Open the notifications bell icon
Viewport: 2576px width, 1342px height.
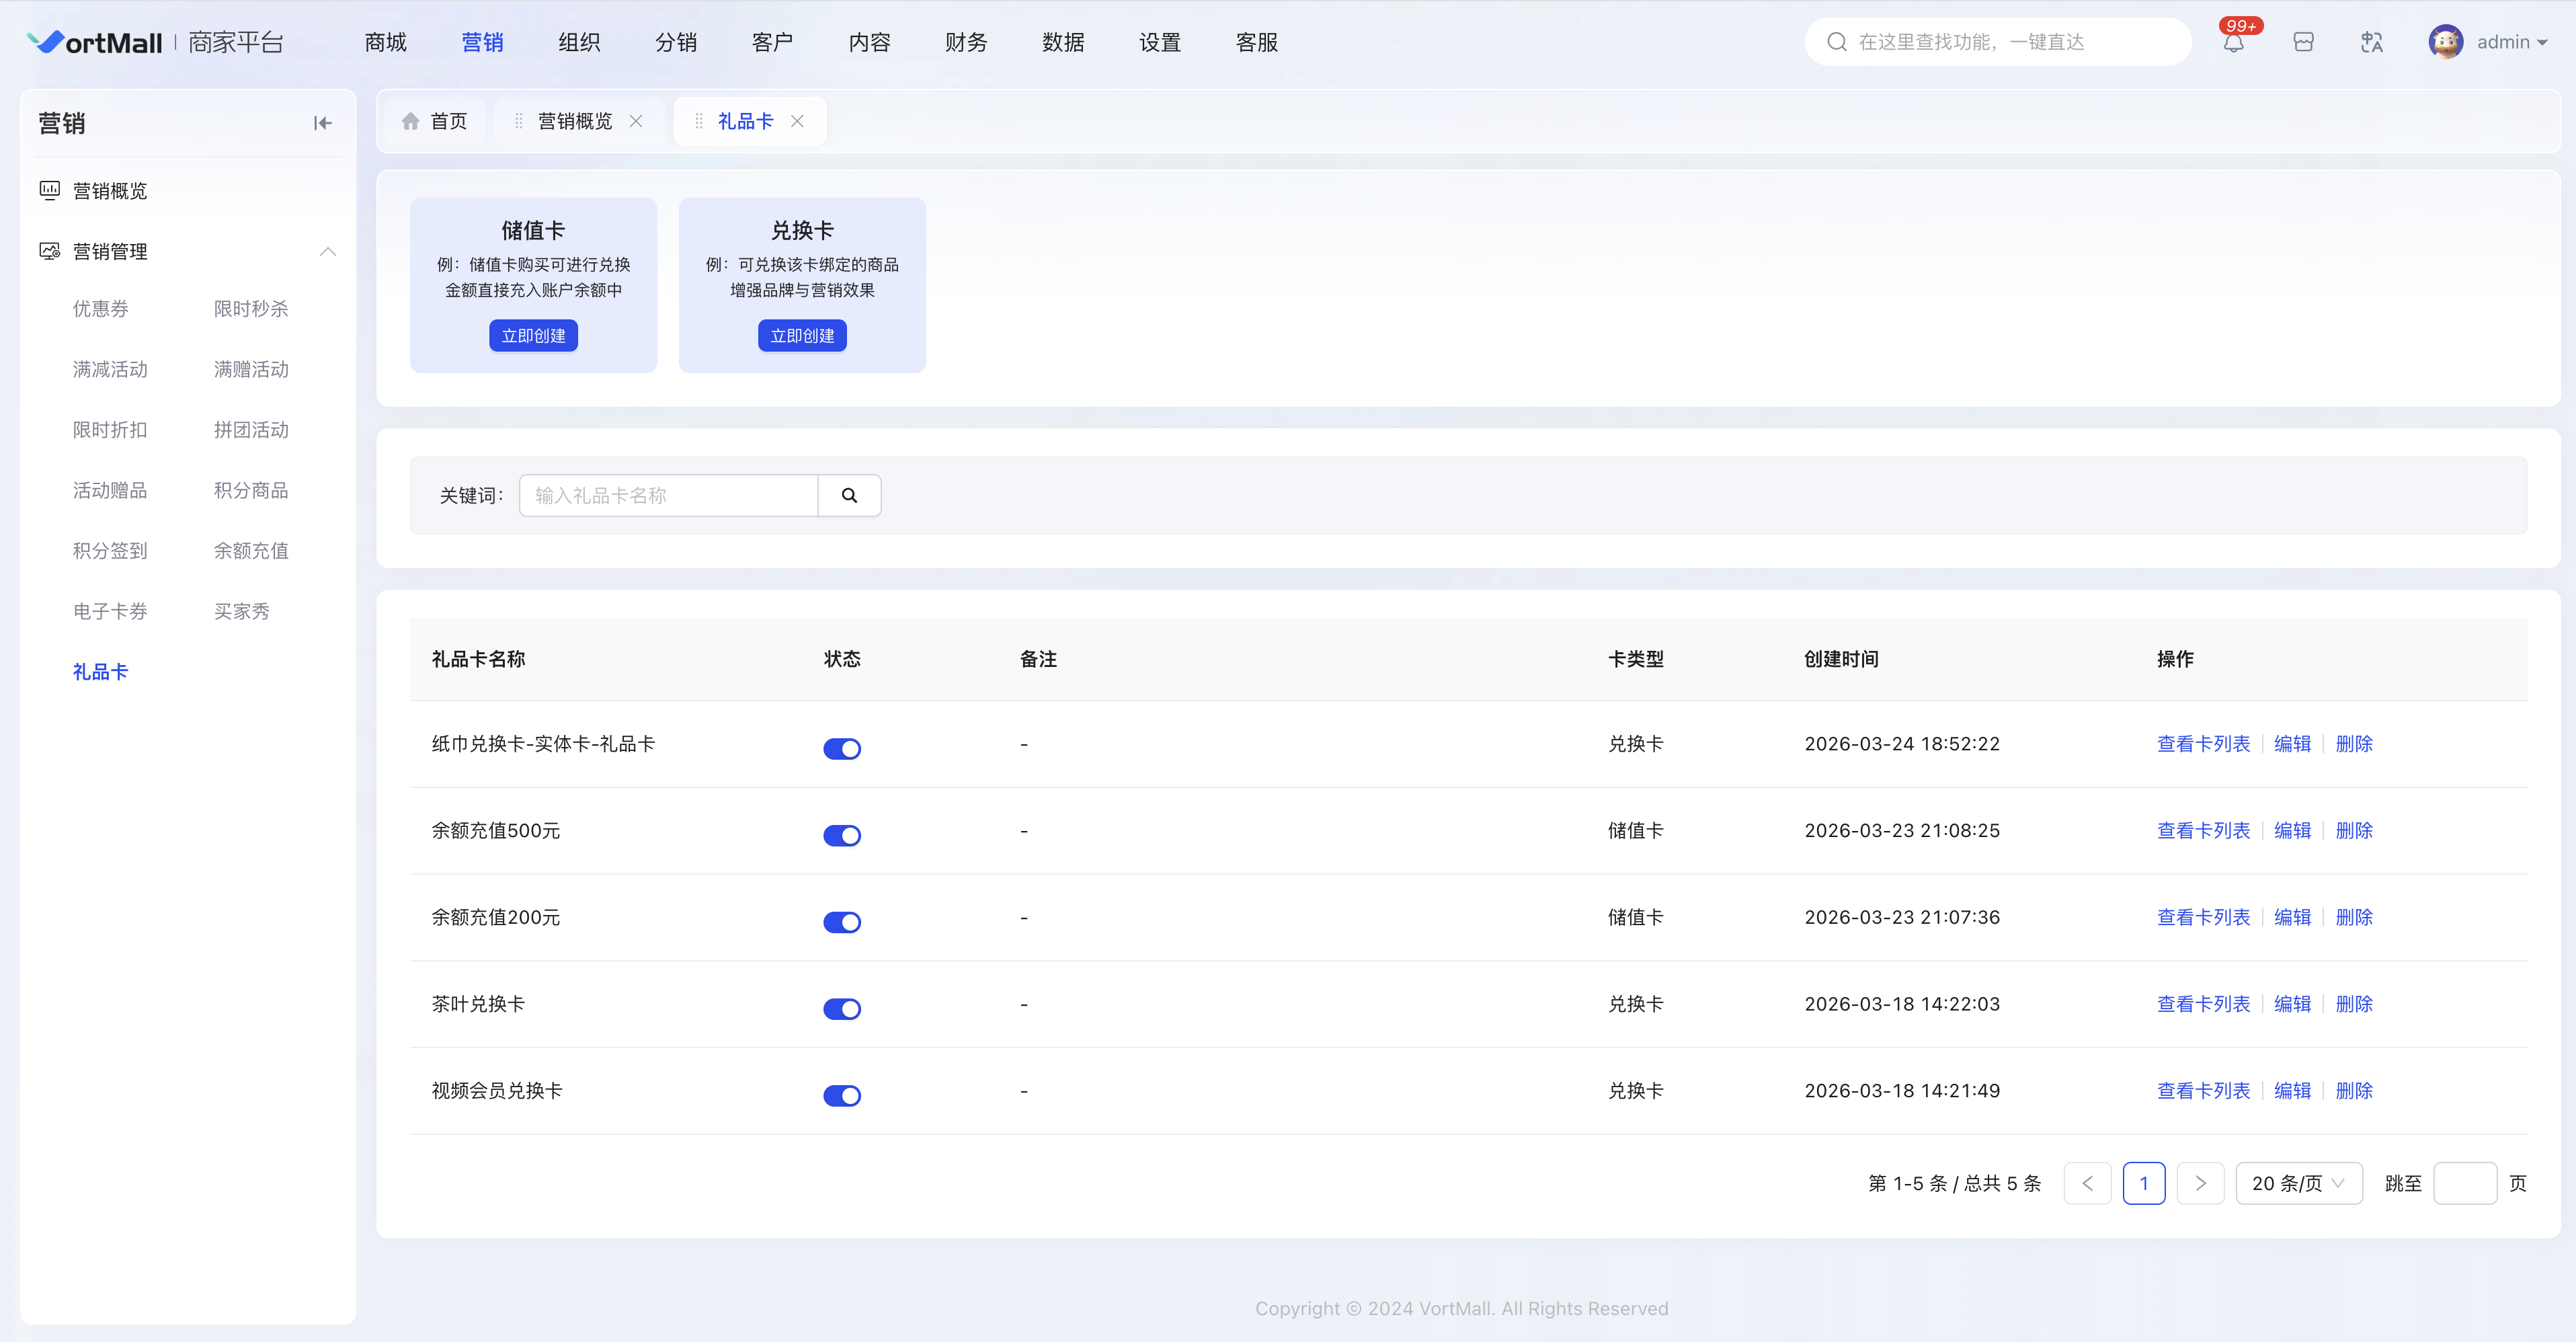coord(2233,42)
